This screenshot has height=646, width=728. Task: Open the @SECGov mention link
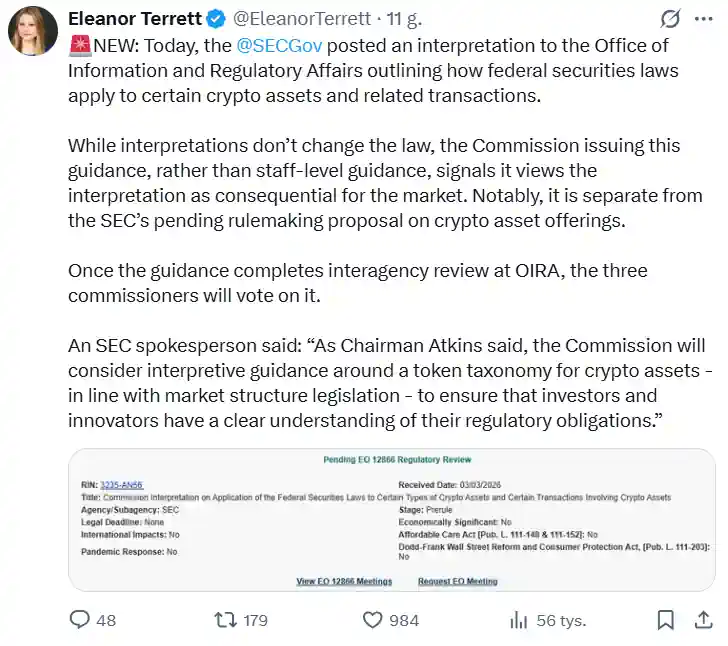pyautogui.click(x=280, y=45)
